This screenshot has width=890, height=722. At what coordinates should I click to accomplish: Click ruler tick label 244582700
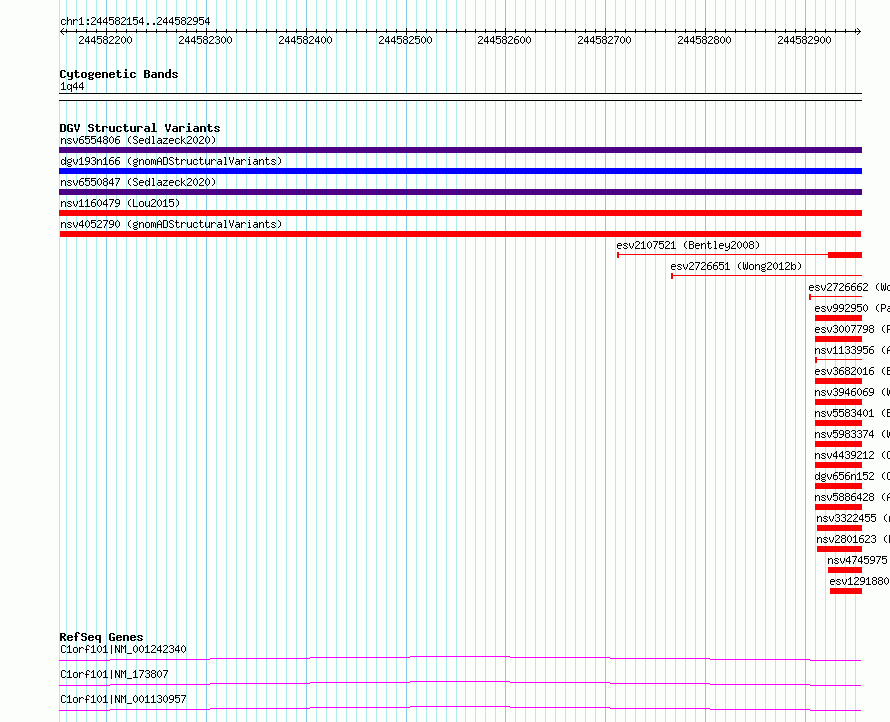coord(604,40)
